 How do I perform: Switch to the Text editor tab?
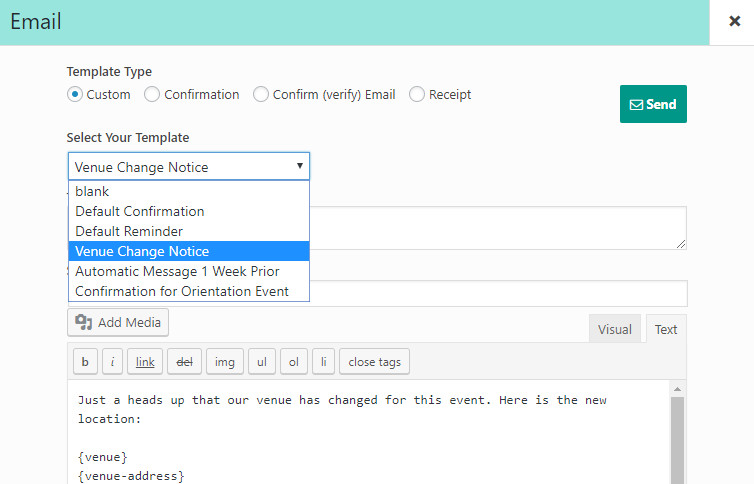tap(666, 329)
